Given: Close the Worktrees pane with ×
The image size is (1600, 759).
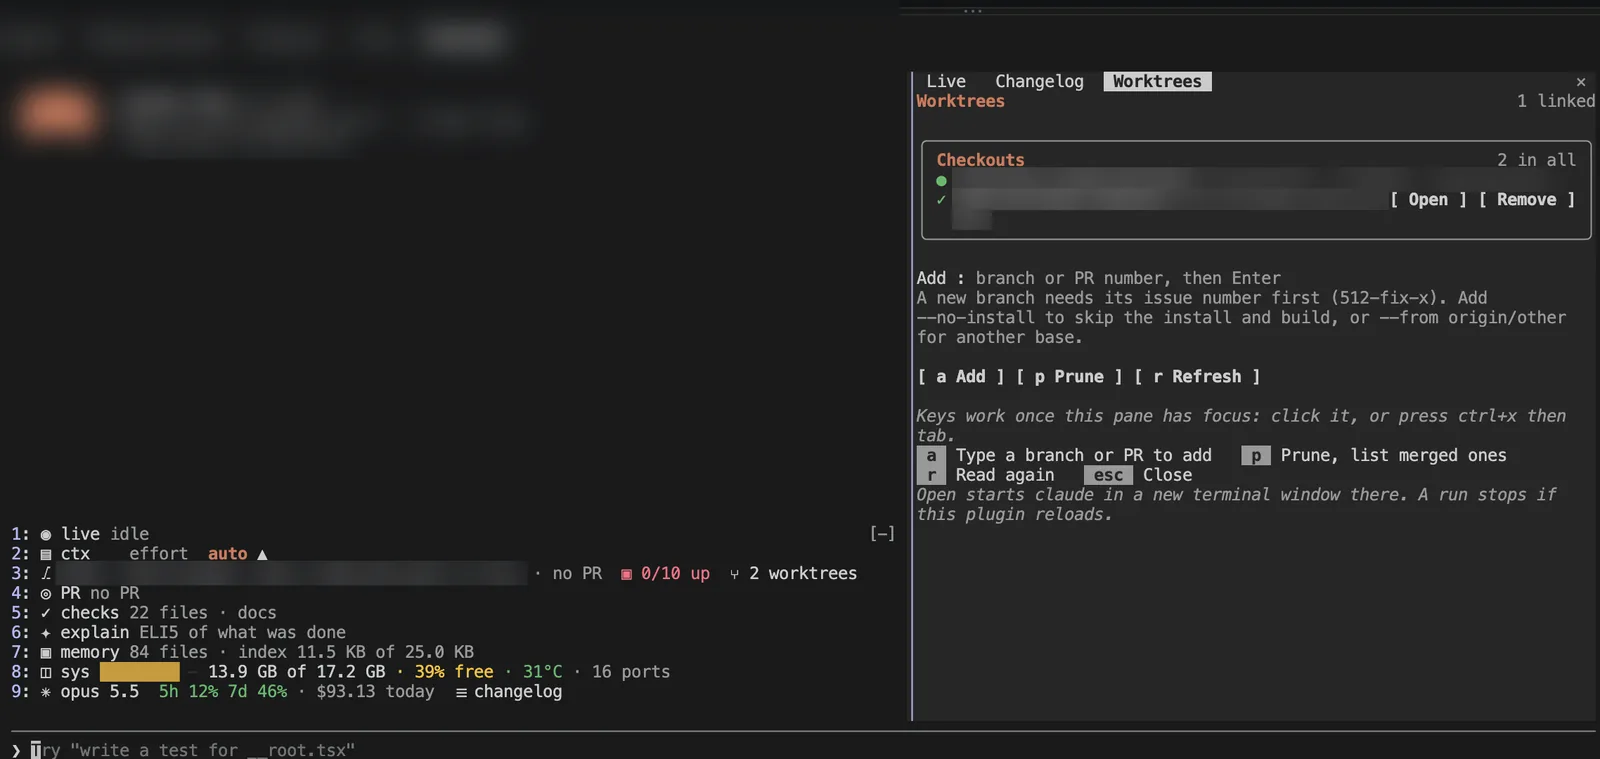Looking at the screenshot, I should pyautogui.click(x=1581, y=82).
